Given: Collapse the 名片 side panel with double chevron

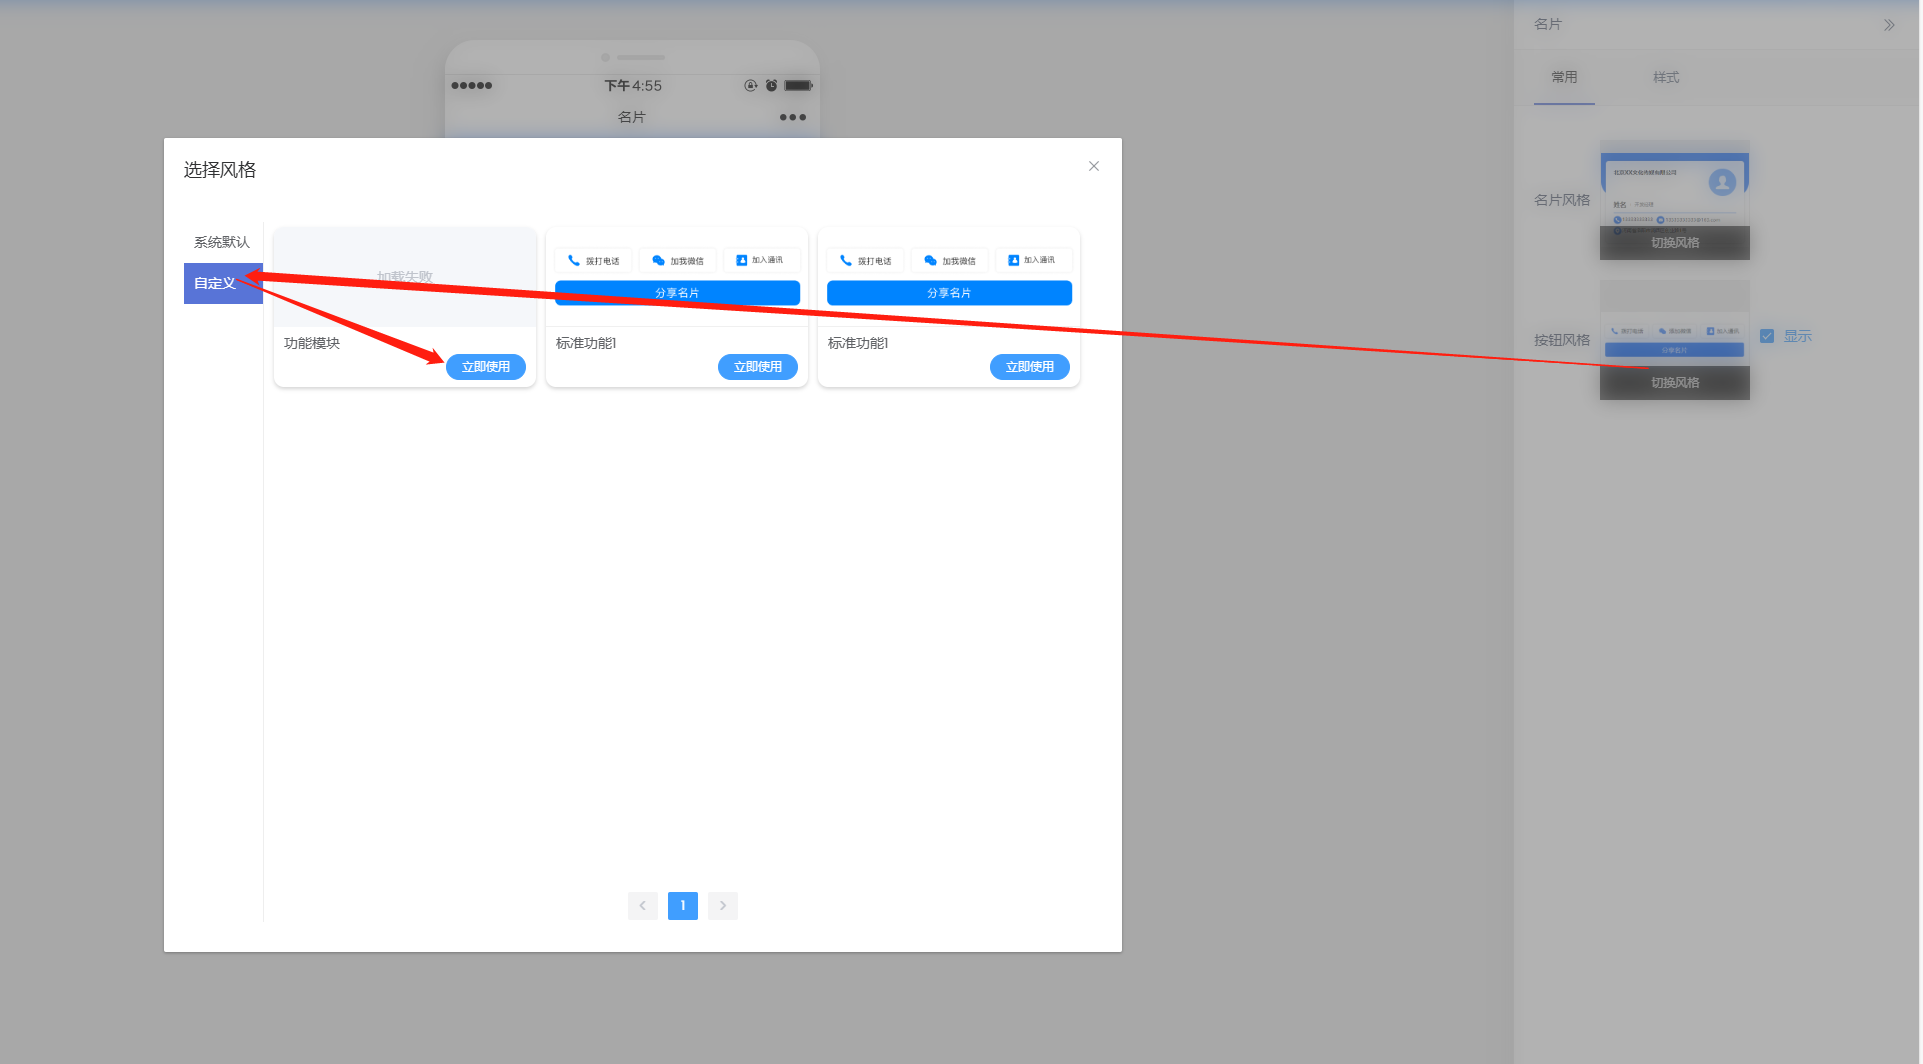Looking at the screenshot, I should (x=1888, y=25).
